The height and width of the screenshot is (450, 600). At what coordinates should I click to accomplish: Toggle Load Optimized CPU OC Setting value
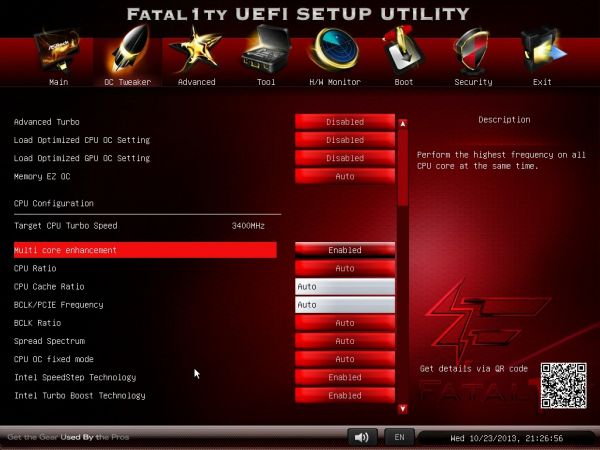click(x=345, y=140)
